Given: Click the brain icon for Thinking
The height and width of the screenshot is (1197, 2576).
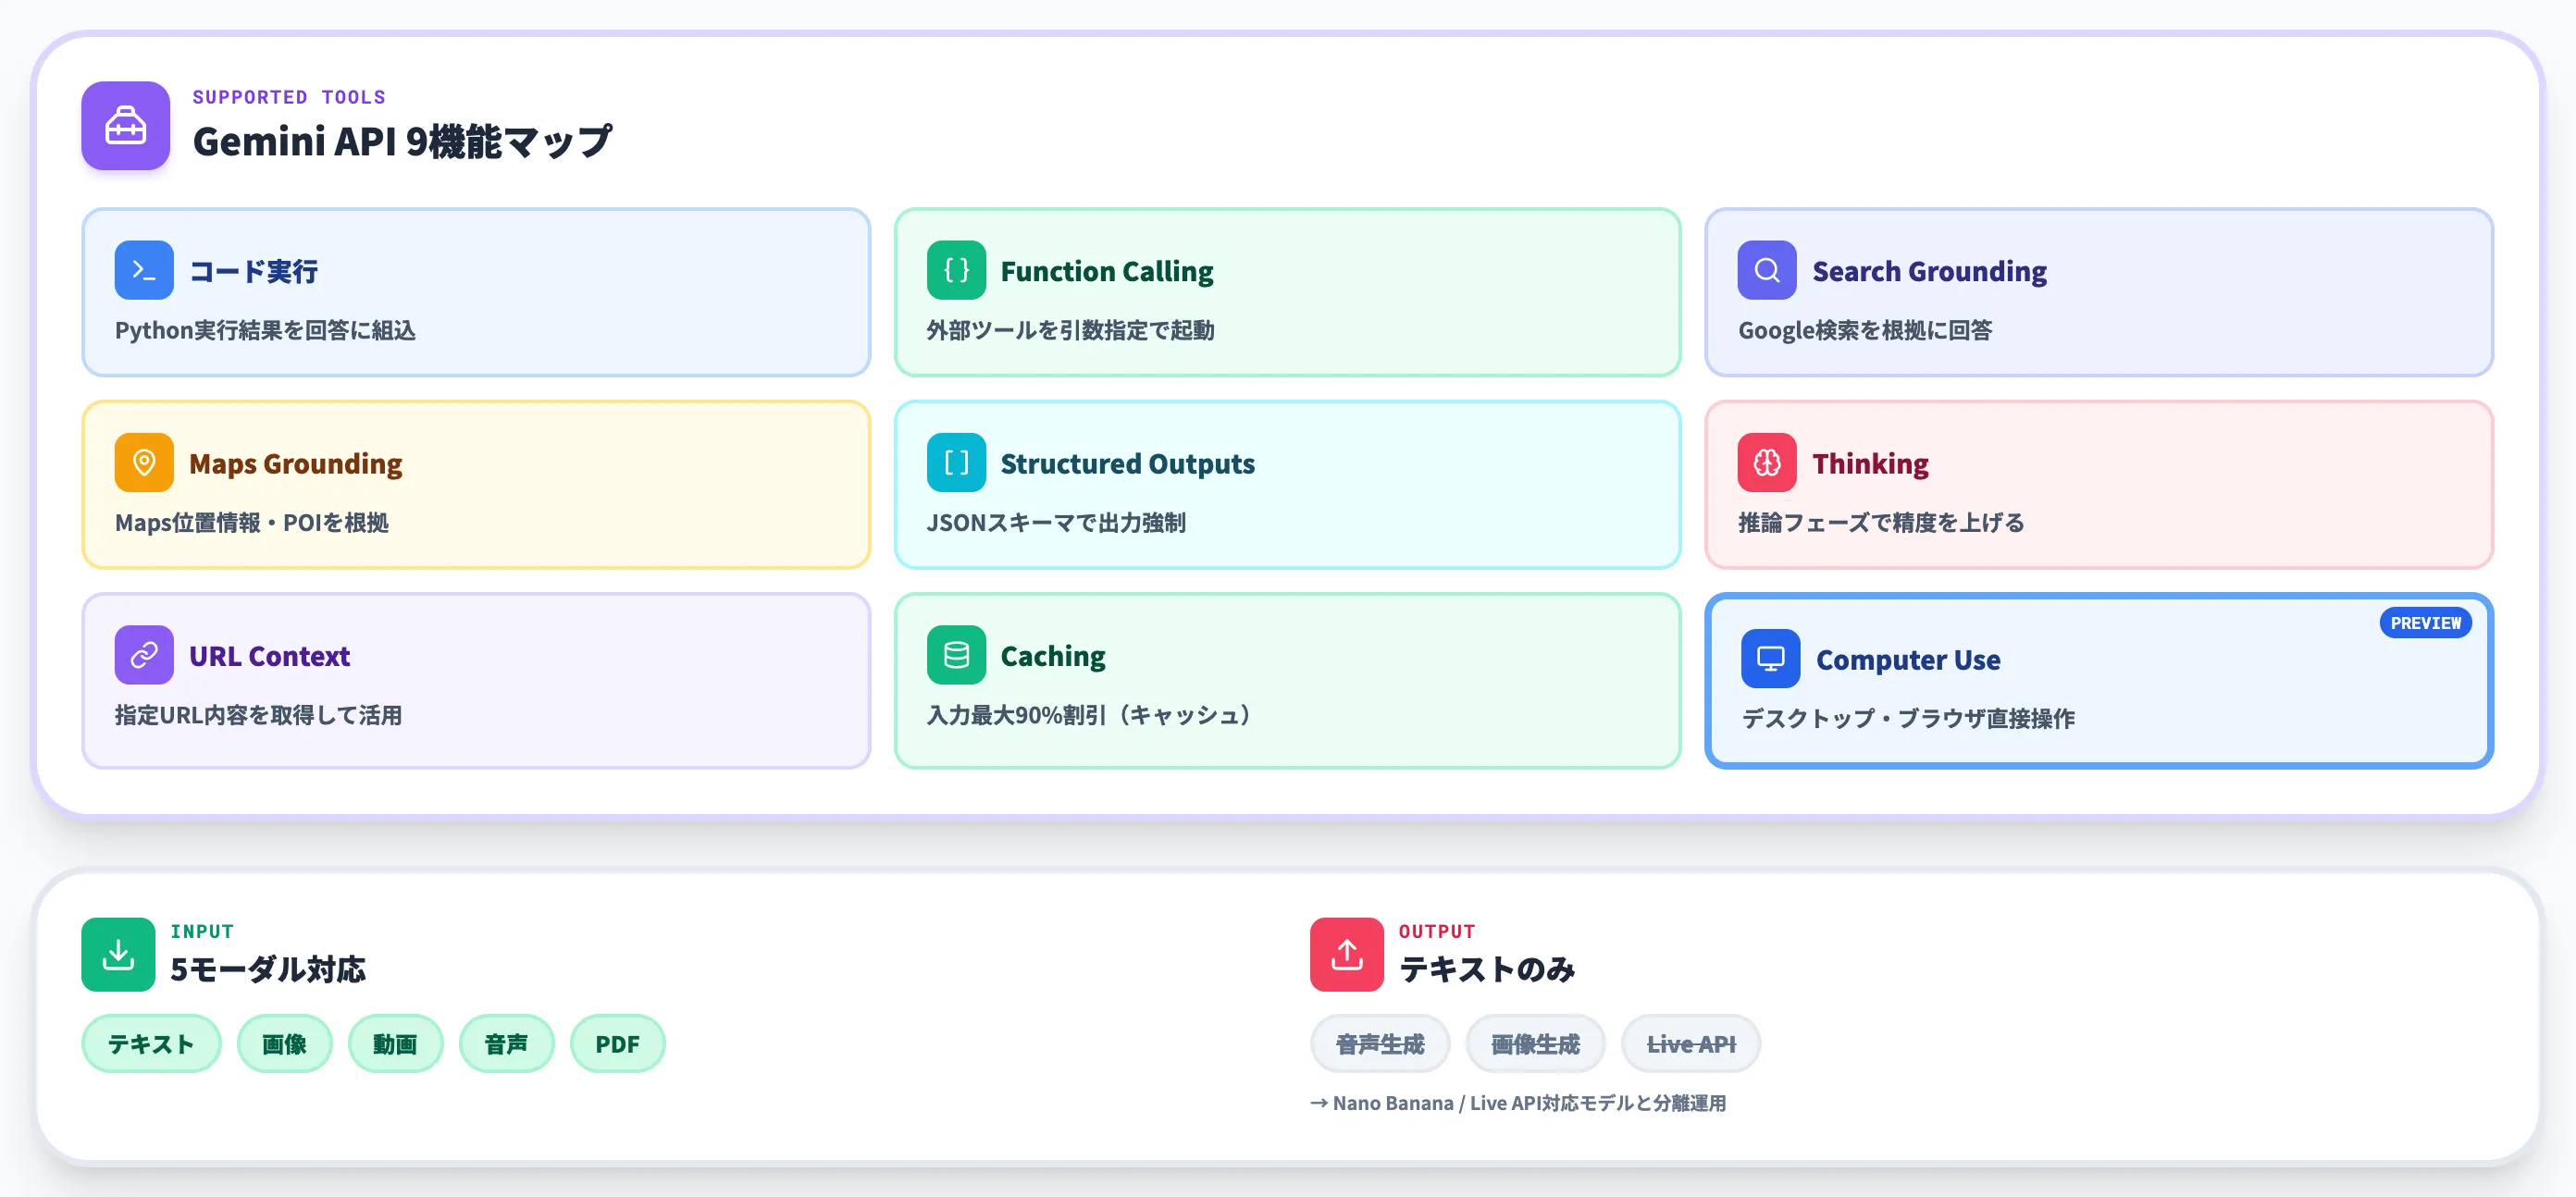Looking at the screenshot, I should tap(1767, 463).
